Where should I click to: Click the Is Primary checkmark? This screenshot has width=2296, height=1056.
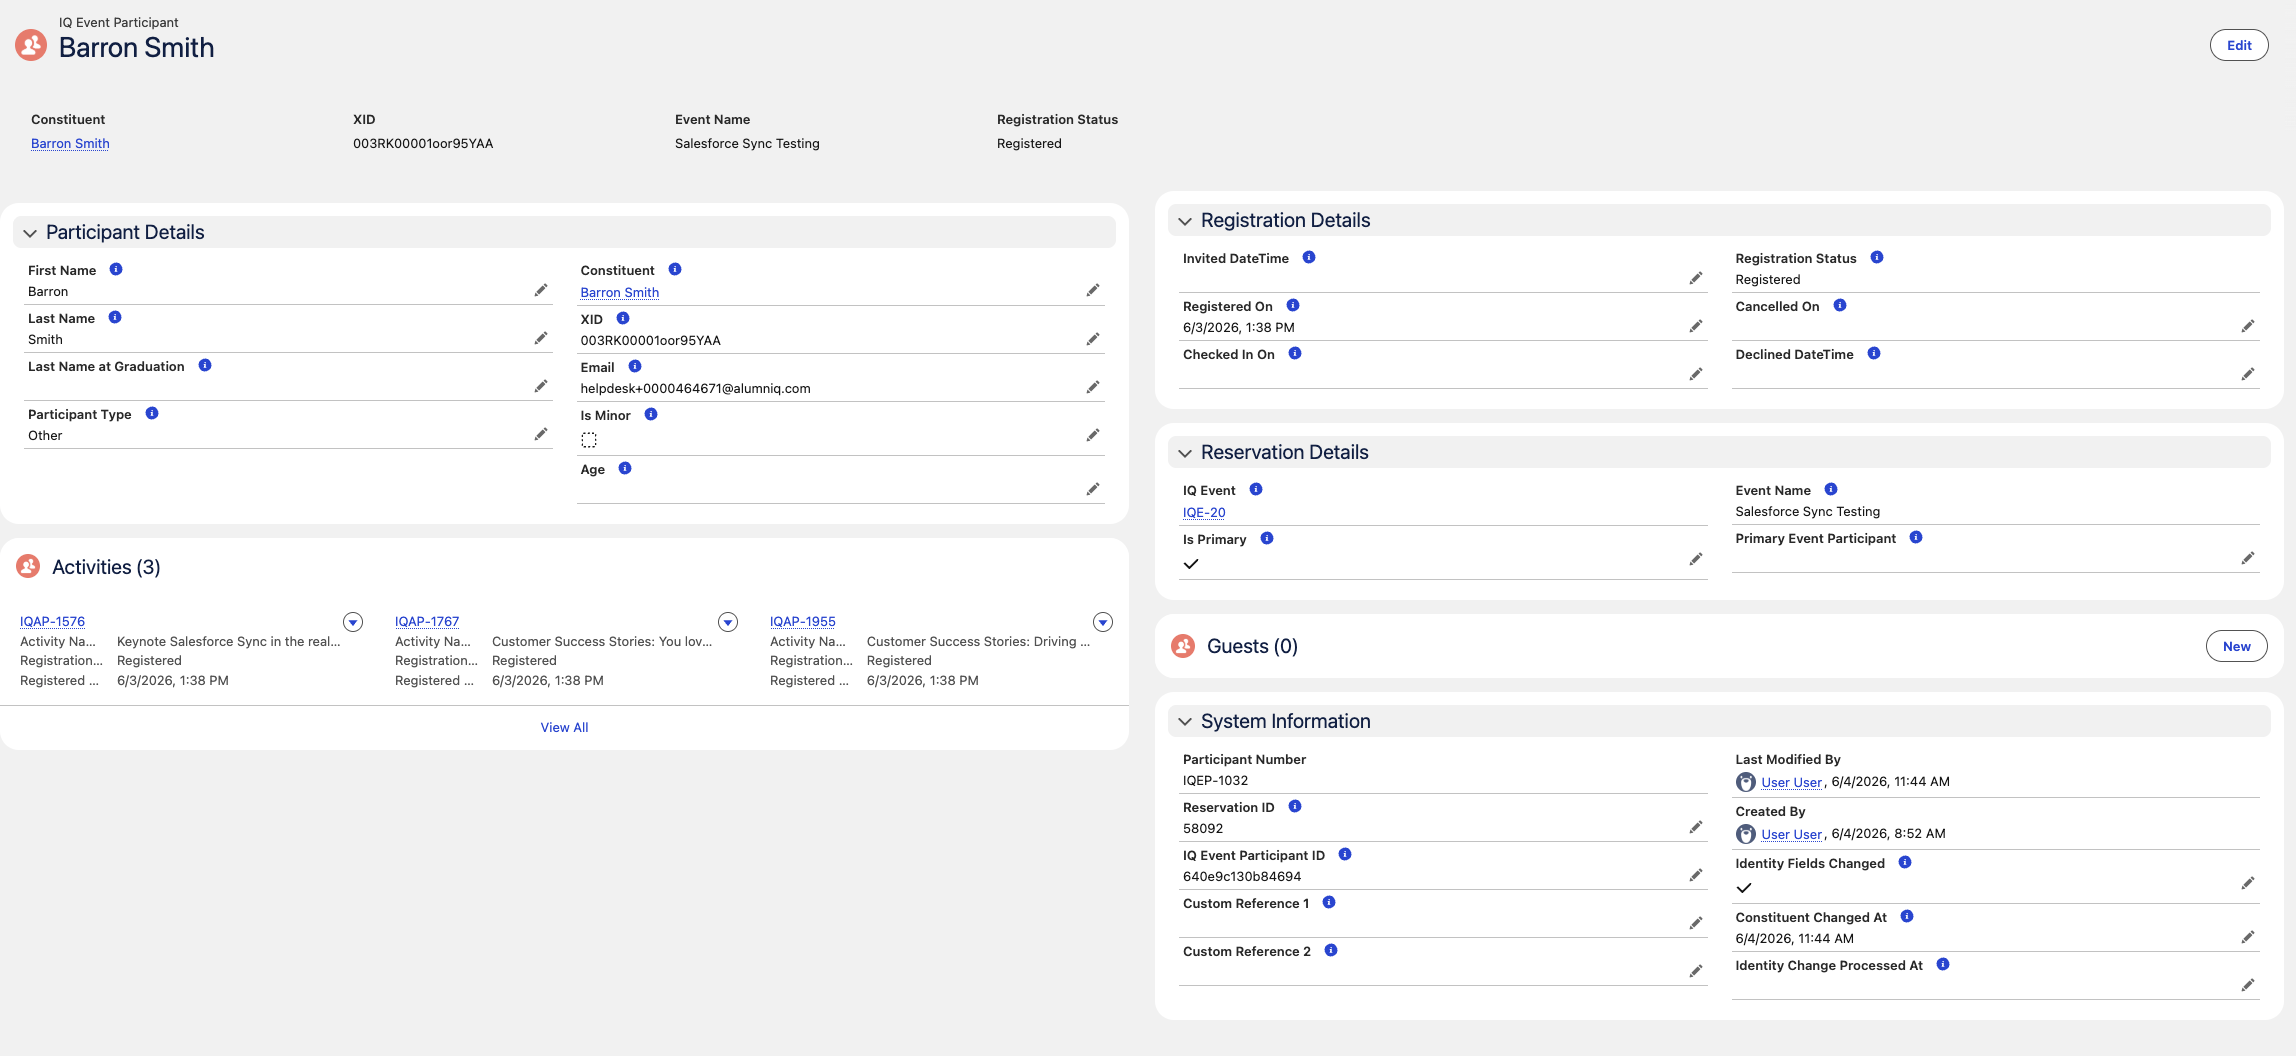[x=1191, y=564]
